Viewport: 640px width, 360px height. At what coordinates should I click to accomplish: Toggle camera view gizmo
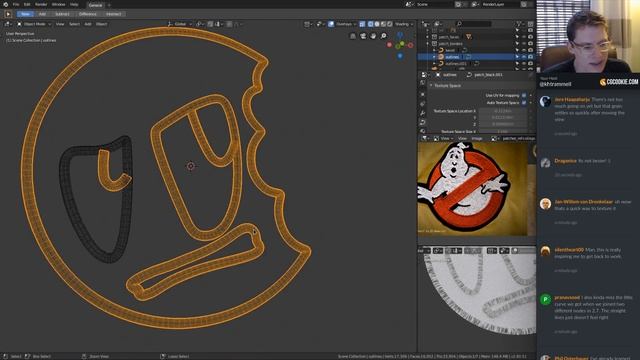tap(363, 36)
